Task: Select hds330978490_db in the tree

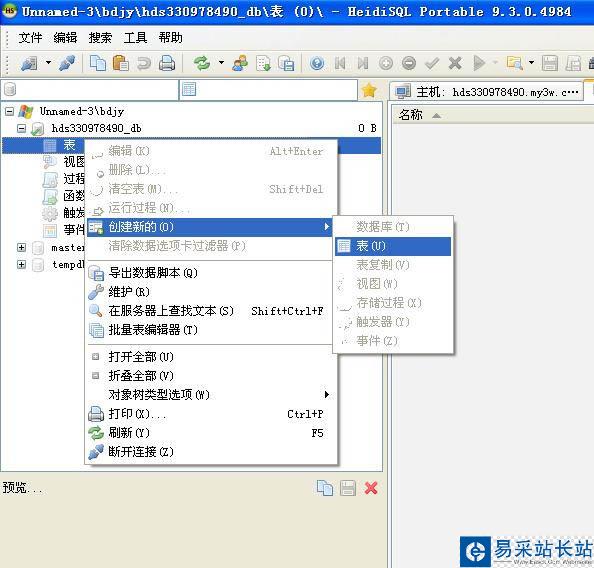Action: pyautogui.click(x=96, y=128)
